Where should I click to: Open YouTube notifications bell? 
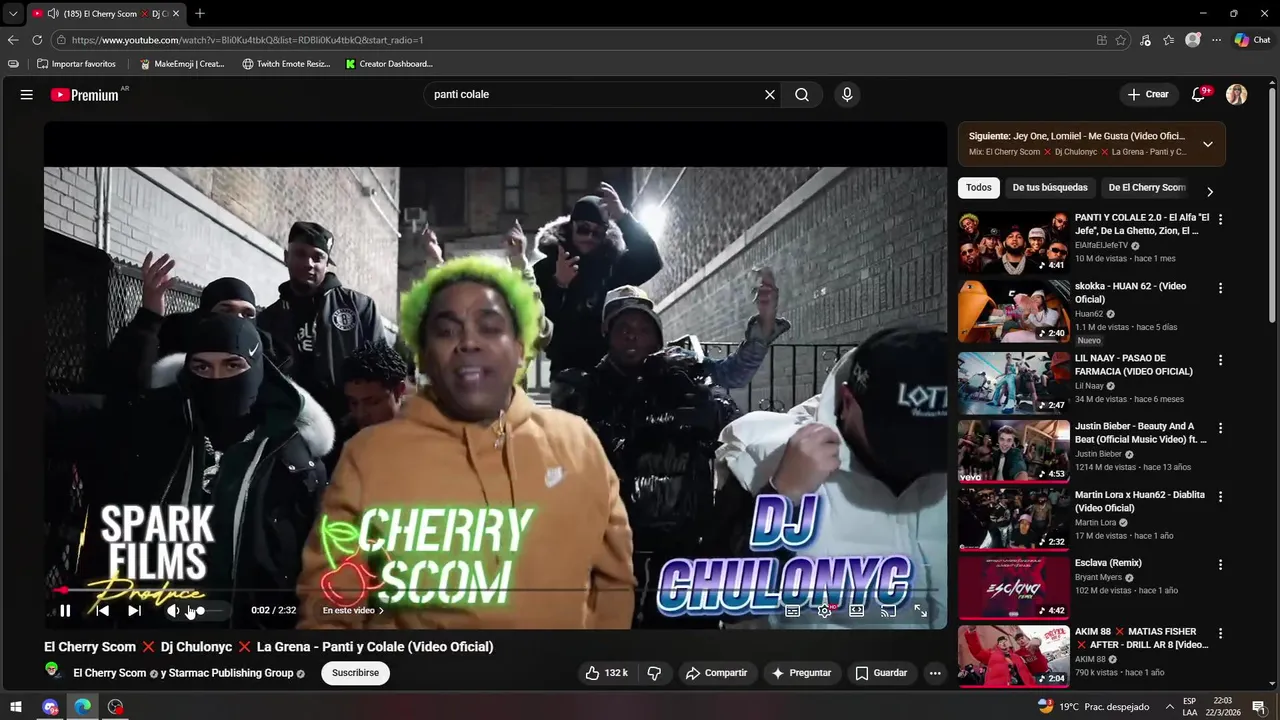coord(1198,94)
